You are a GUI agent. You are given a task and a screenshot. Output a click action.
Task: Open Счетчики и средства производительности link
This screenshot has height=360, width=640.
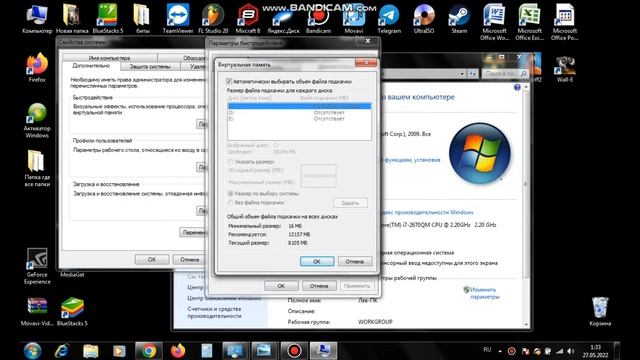(x=214, y=312)
